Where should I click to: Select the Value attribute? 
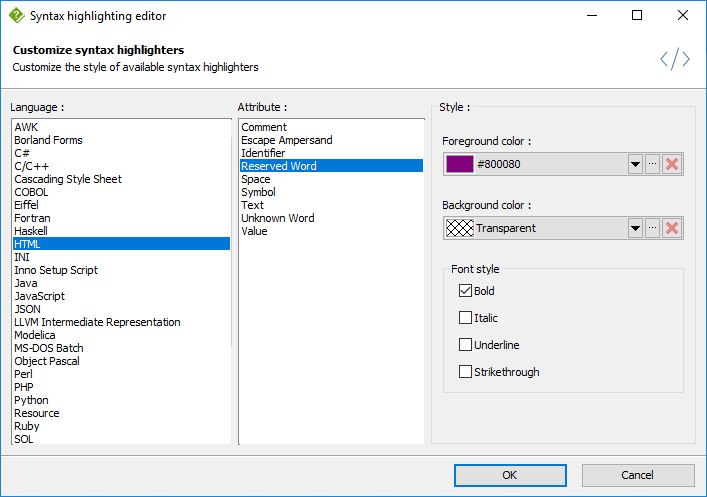tap(331, 231)
